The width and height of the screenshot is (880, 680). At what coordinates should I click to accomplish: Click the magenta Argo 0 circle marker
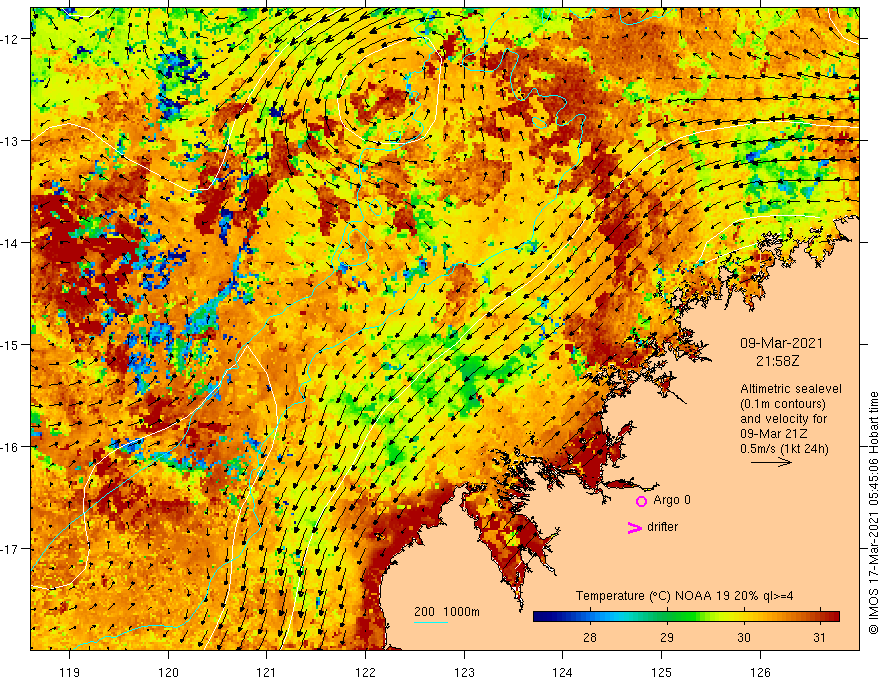click(641, 502)
